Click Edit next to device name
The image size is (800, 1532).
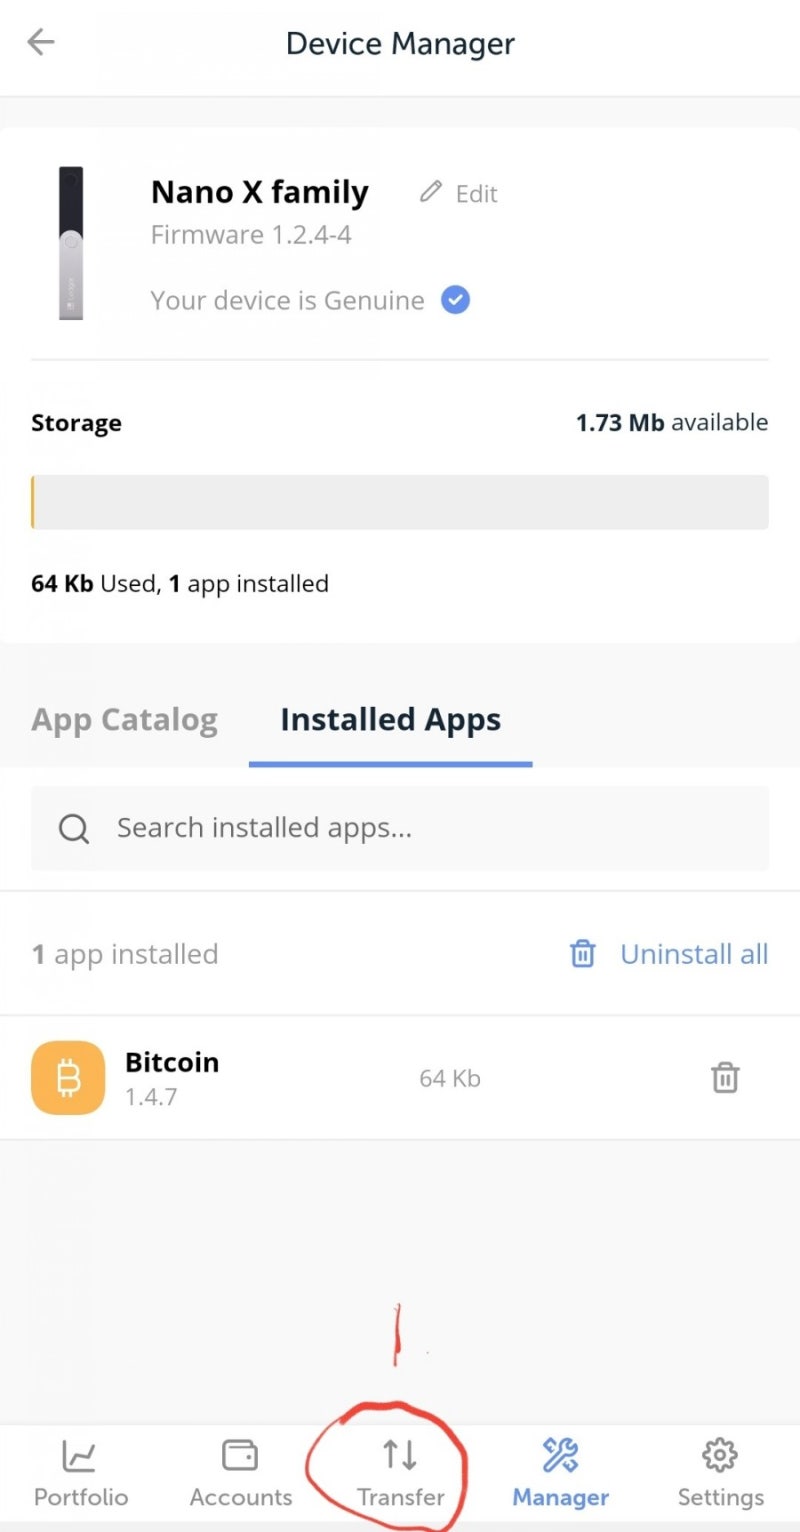[477, 194]
